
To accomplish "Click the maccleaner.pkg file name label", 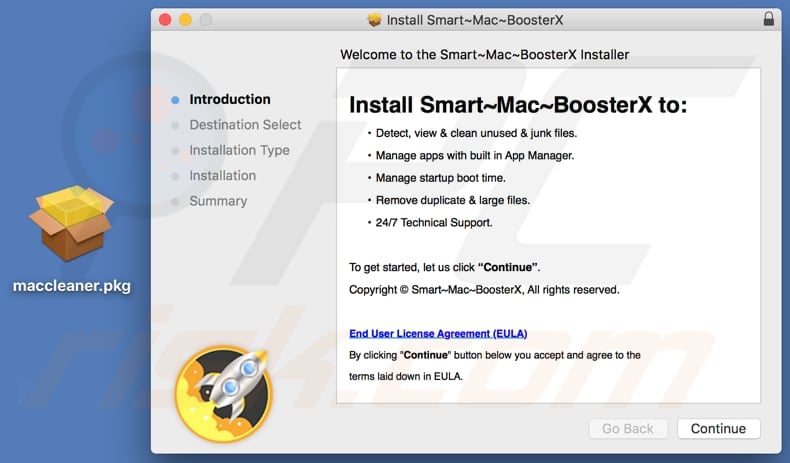I will tap(72, 286).
